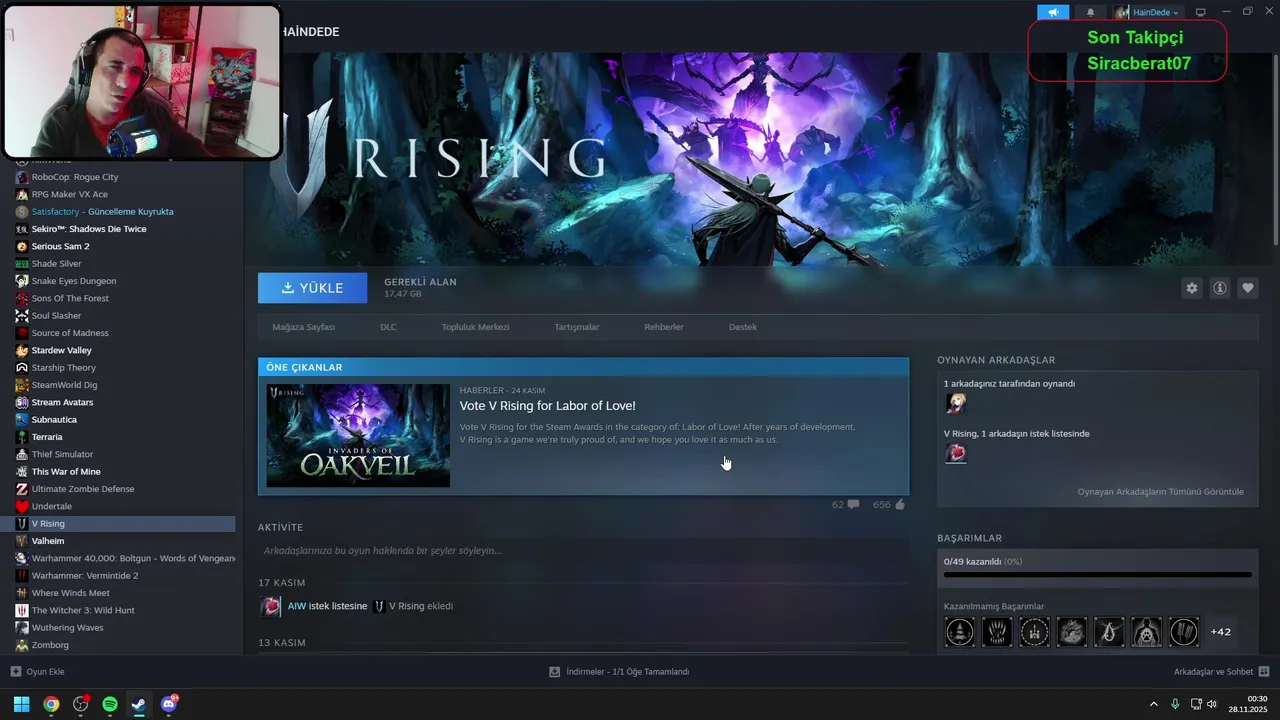The height and width of the screenshot is (720, 1280).
Task: Select Zomborg in library list
Action: (50, 645)
